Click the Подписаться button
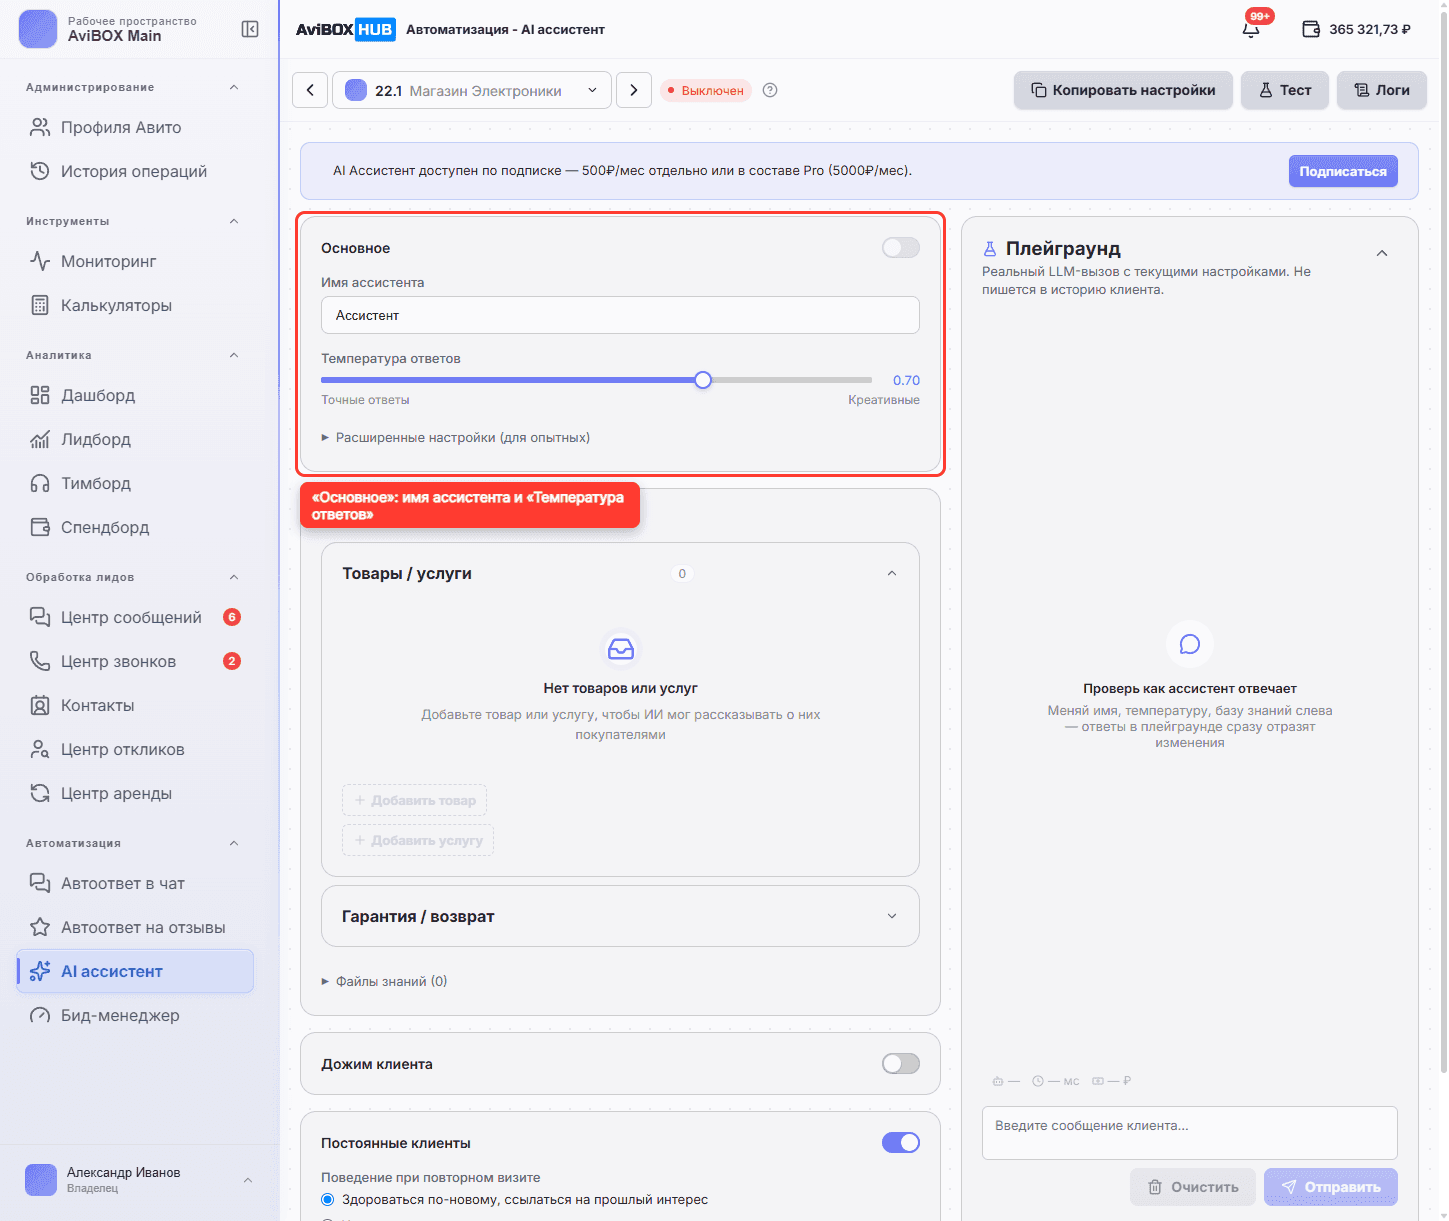The width and height of the screenshot is (1449, 1221). (1343, 171)
